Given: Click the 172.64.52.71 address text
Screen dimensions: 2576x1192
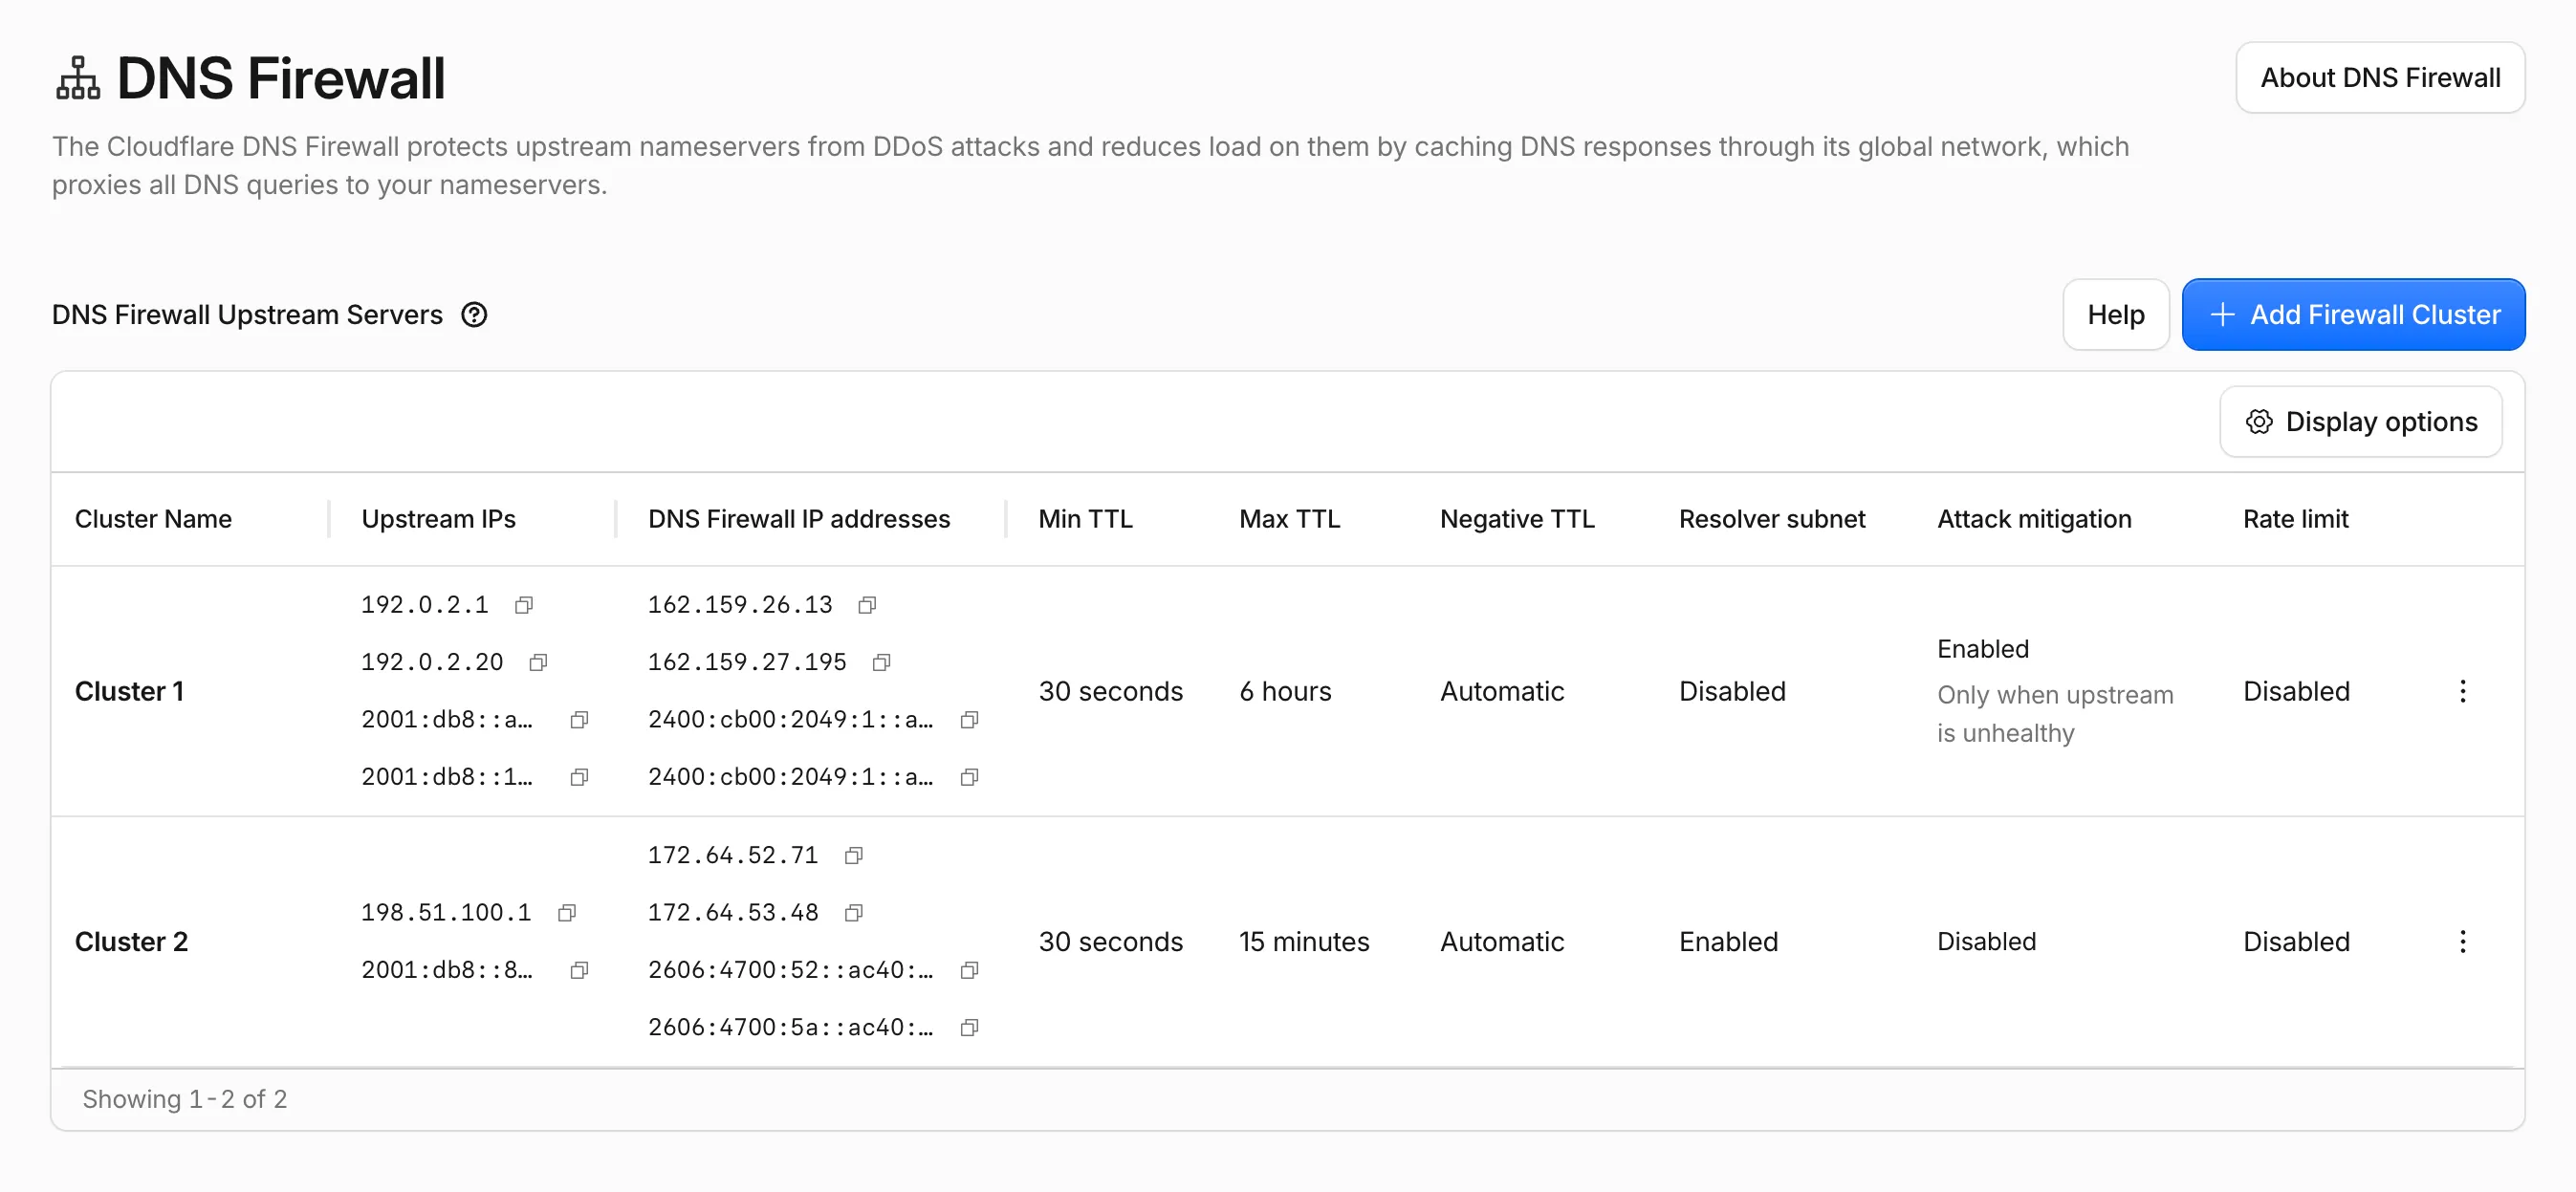Looking at the screenshot, I should click(733, 855).
